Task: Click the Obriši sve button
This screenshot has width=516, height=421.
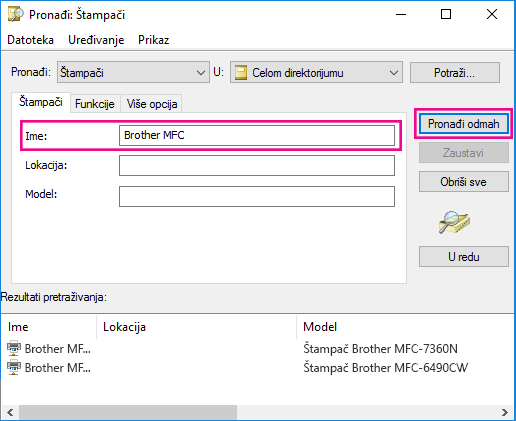Action: tap(464, 182)
